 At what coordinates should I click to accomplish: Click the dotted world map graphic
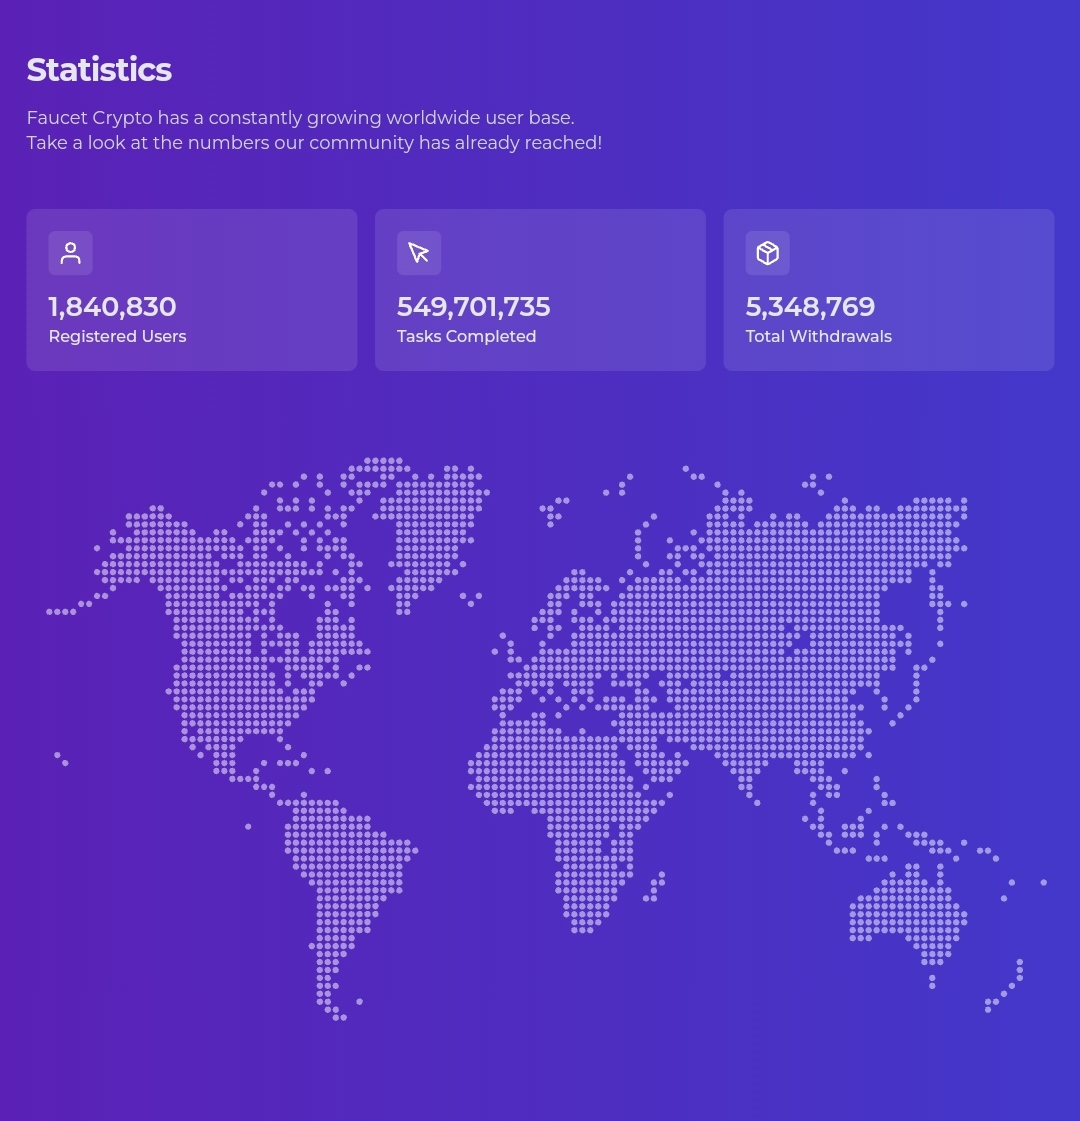point(547,739)
